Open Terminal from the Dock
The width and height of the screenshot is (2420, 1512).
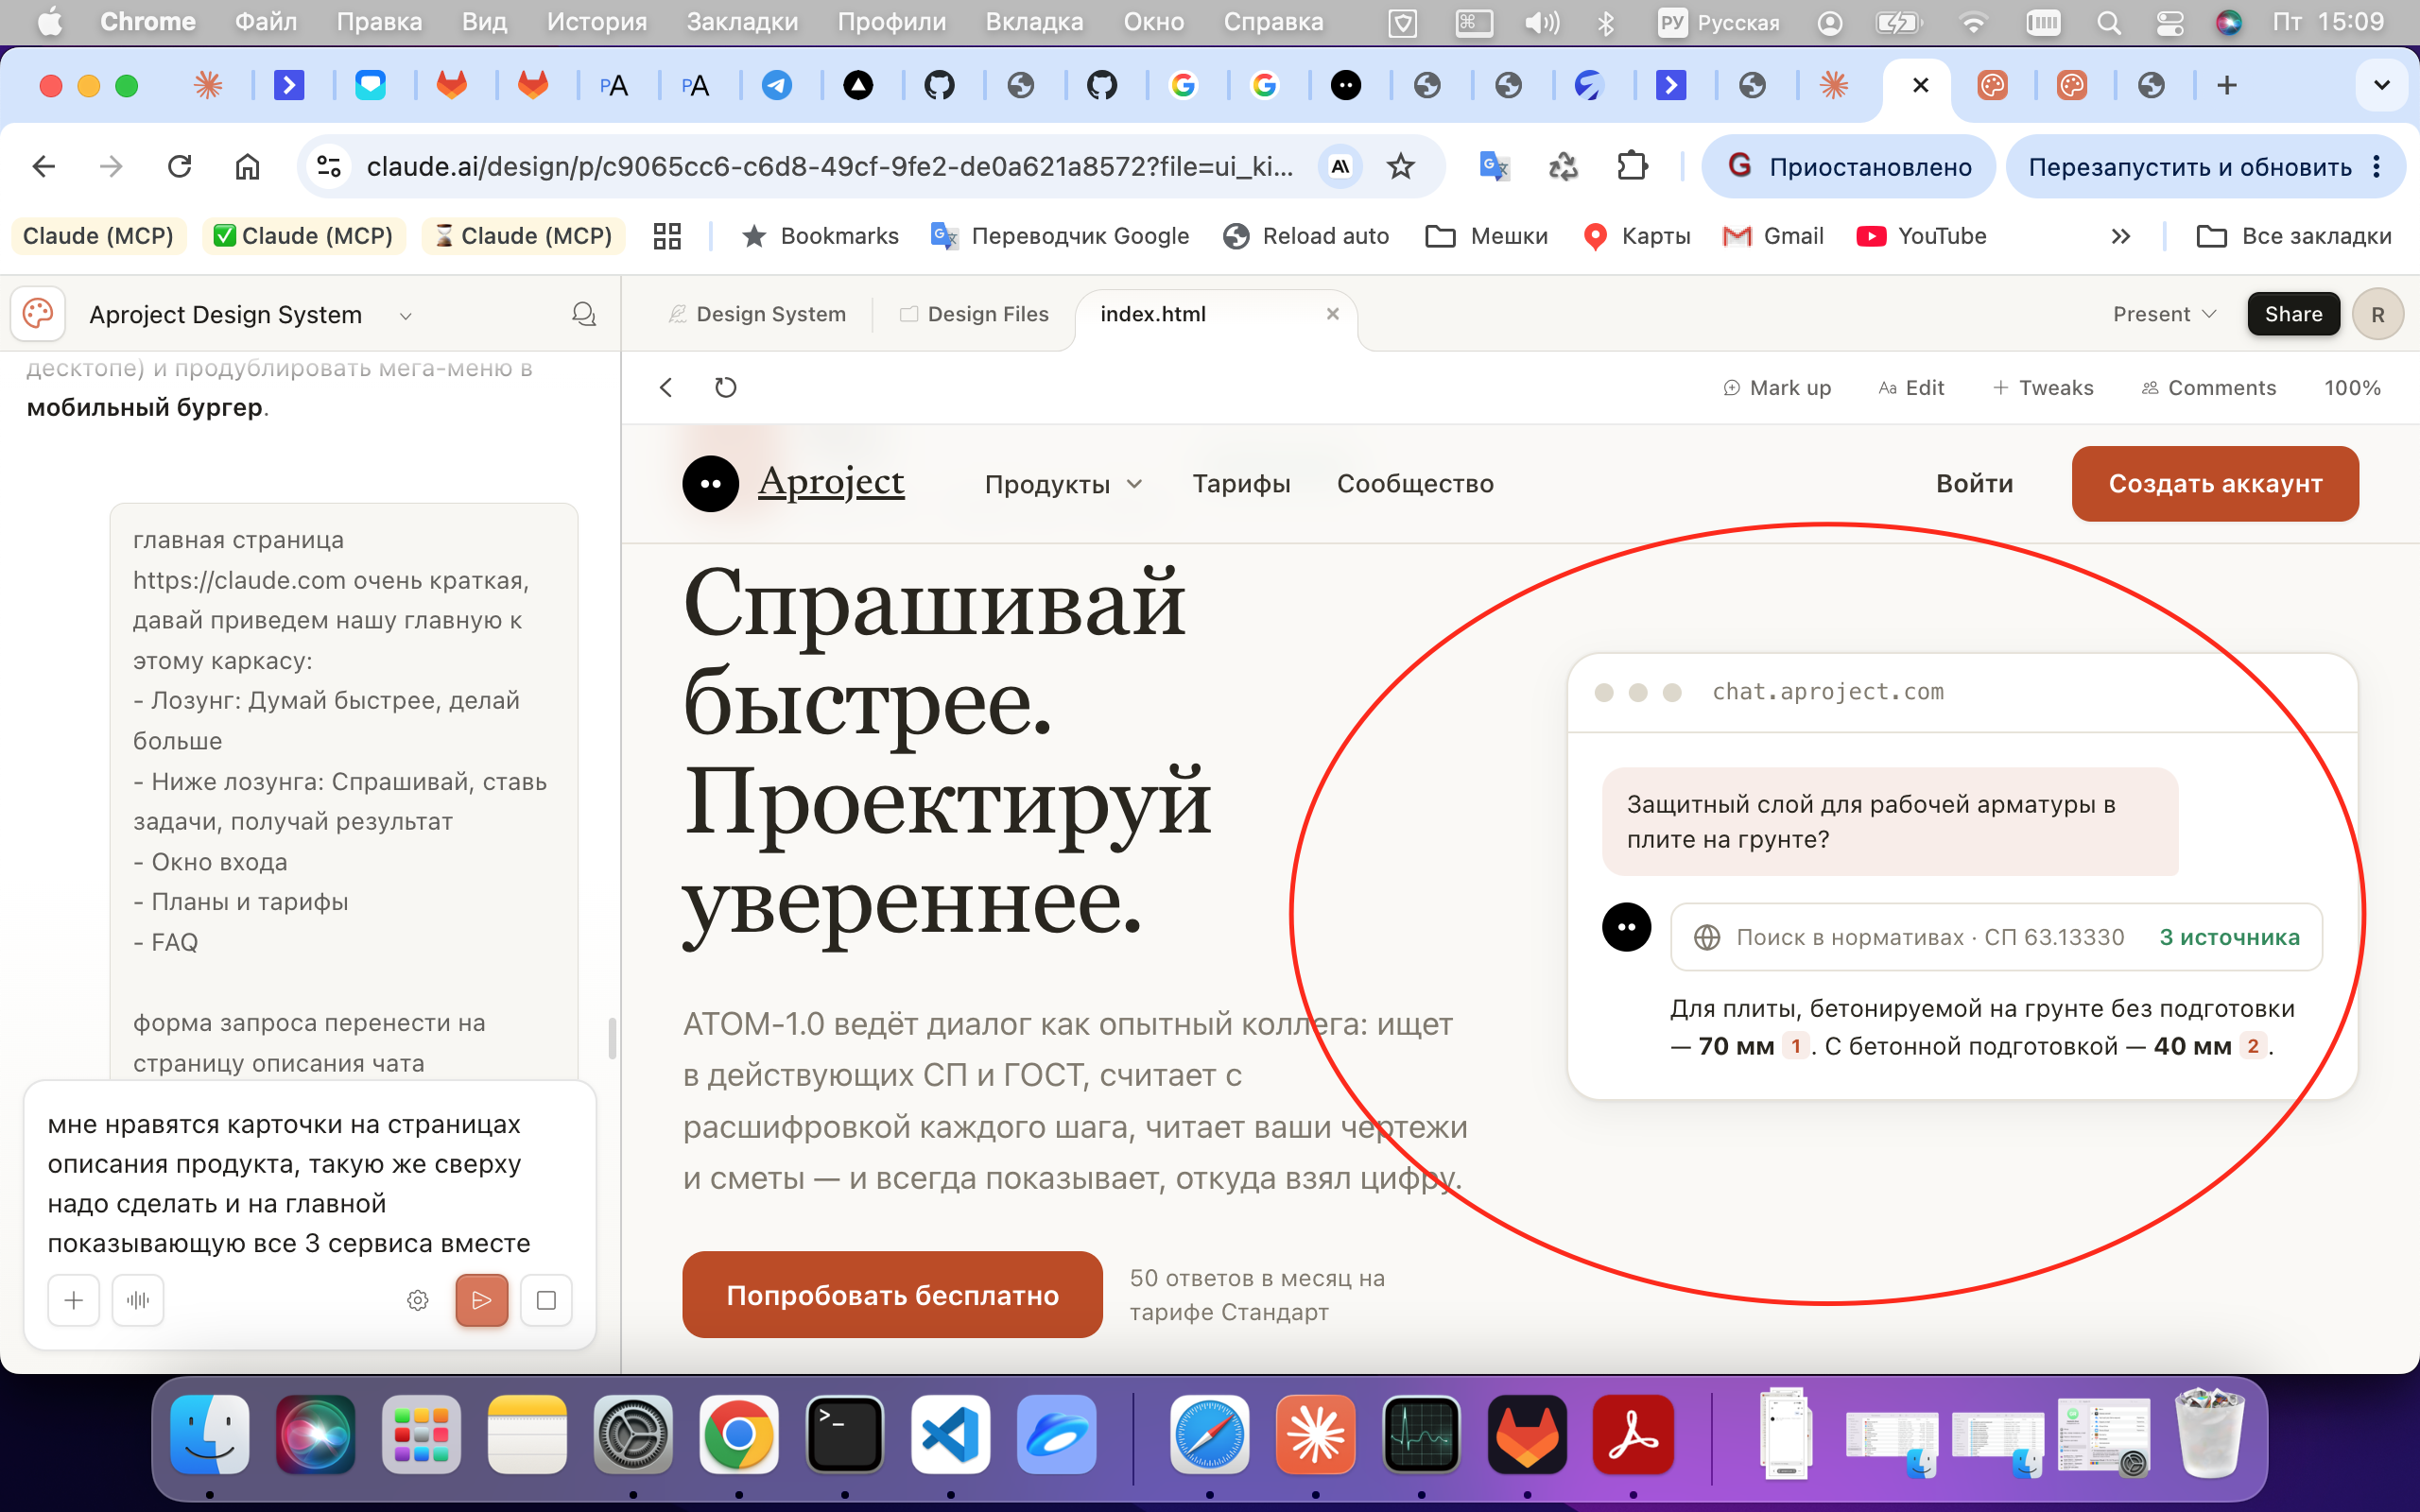click(x=844, y=1434)
